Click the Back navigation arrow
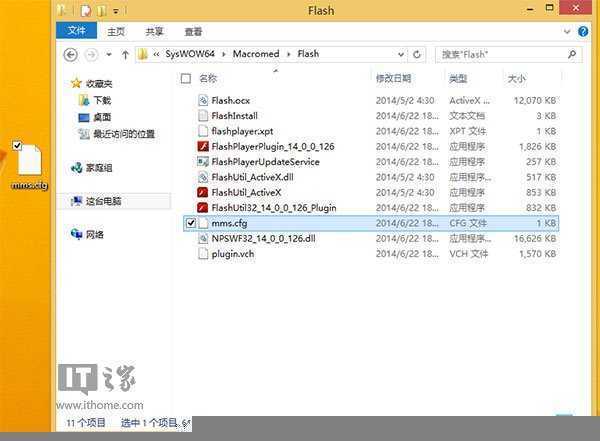The image size is (600, 441). [x=70, y=55]
